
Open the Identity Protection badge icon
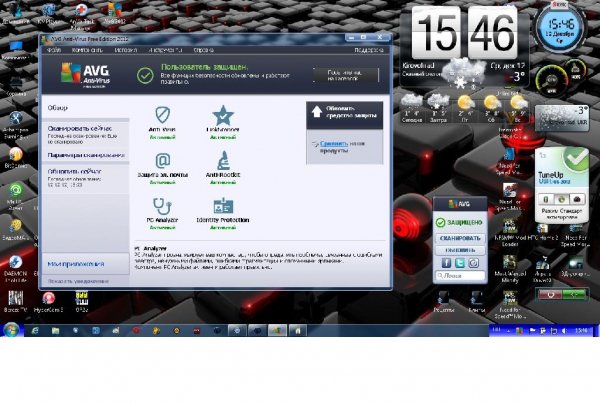pyautogui.click(x=223, y=206)
